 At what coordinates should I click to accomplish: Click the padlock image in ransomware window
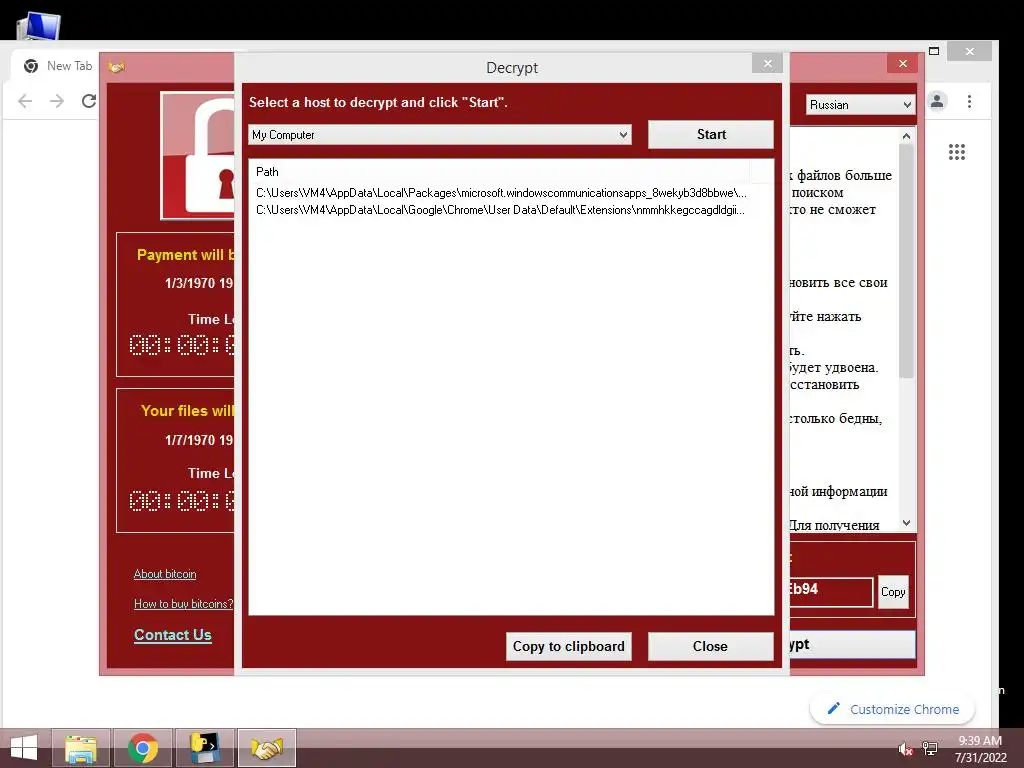tap(198, 155)
